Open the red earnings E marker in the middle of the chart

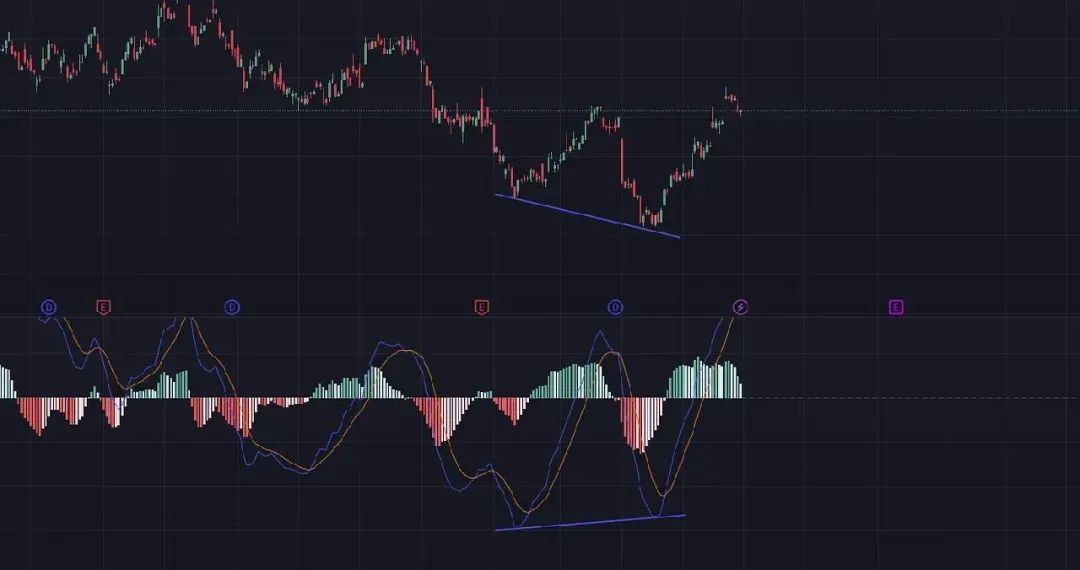pos(482,307)
